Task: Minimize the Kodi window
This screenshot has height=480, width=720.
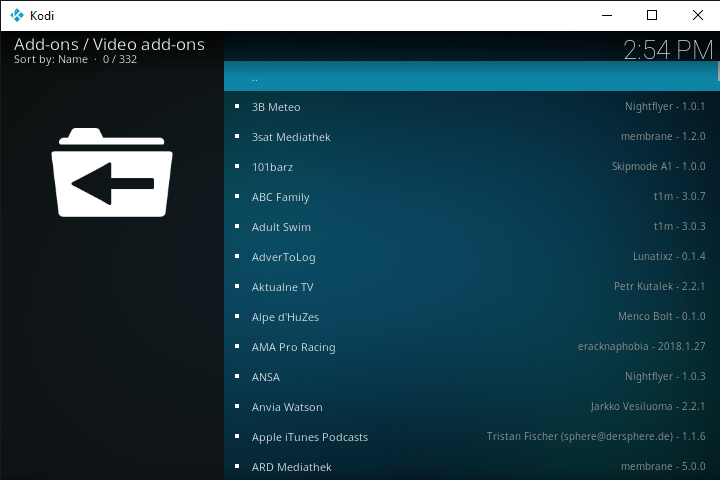Action: [x=607, y=15]
